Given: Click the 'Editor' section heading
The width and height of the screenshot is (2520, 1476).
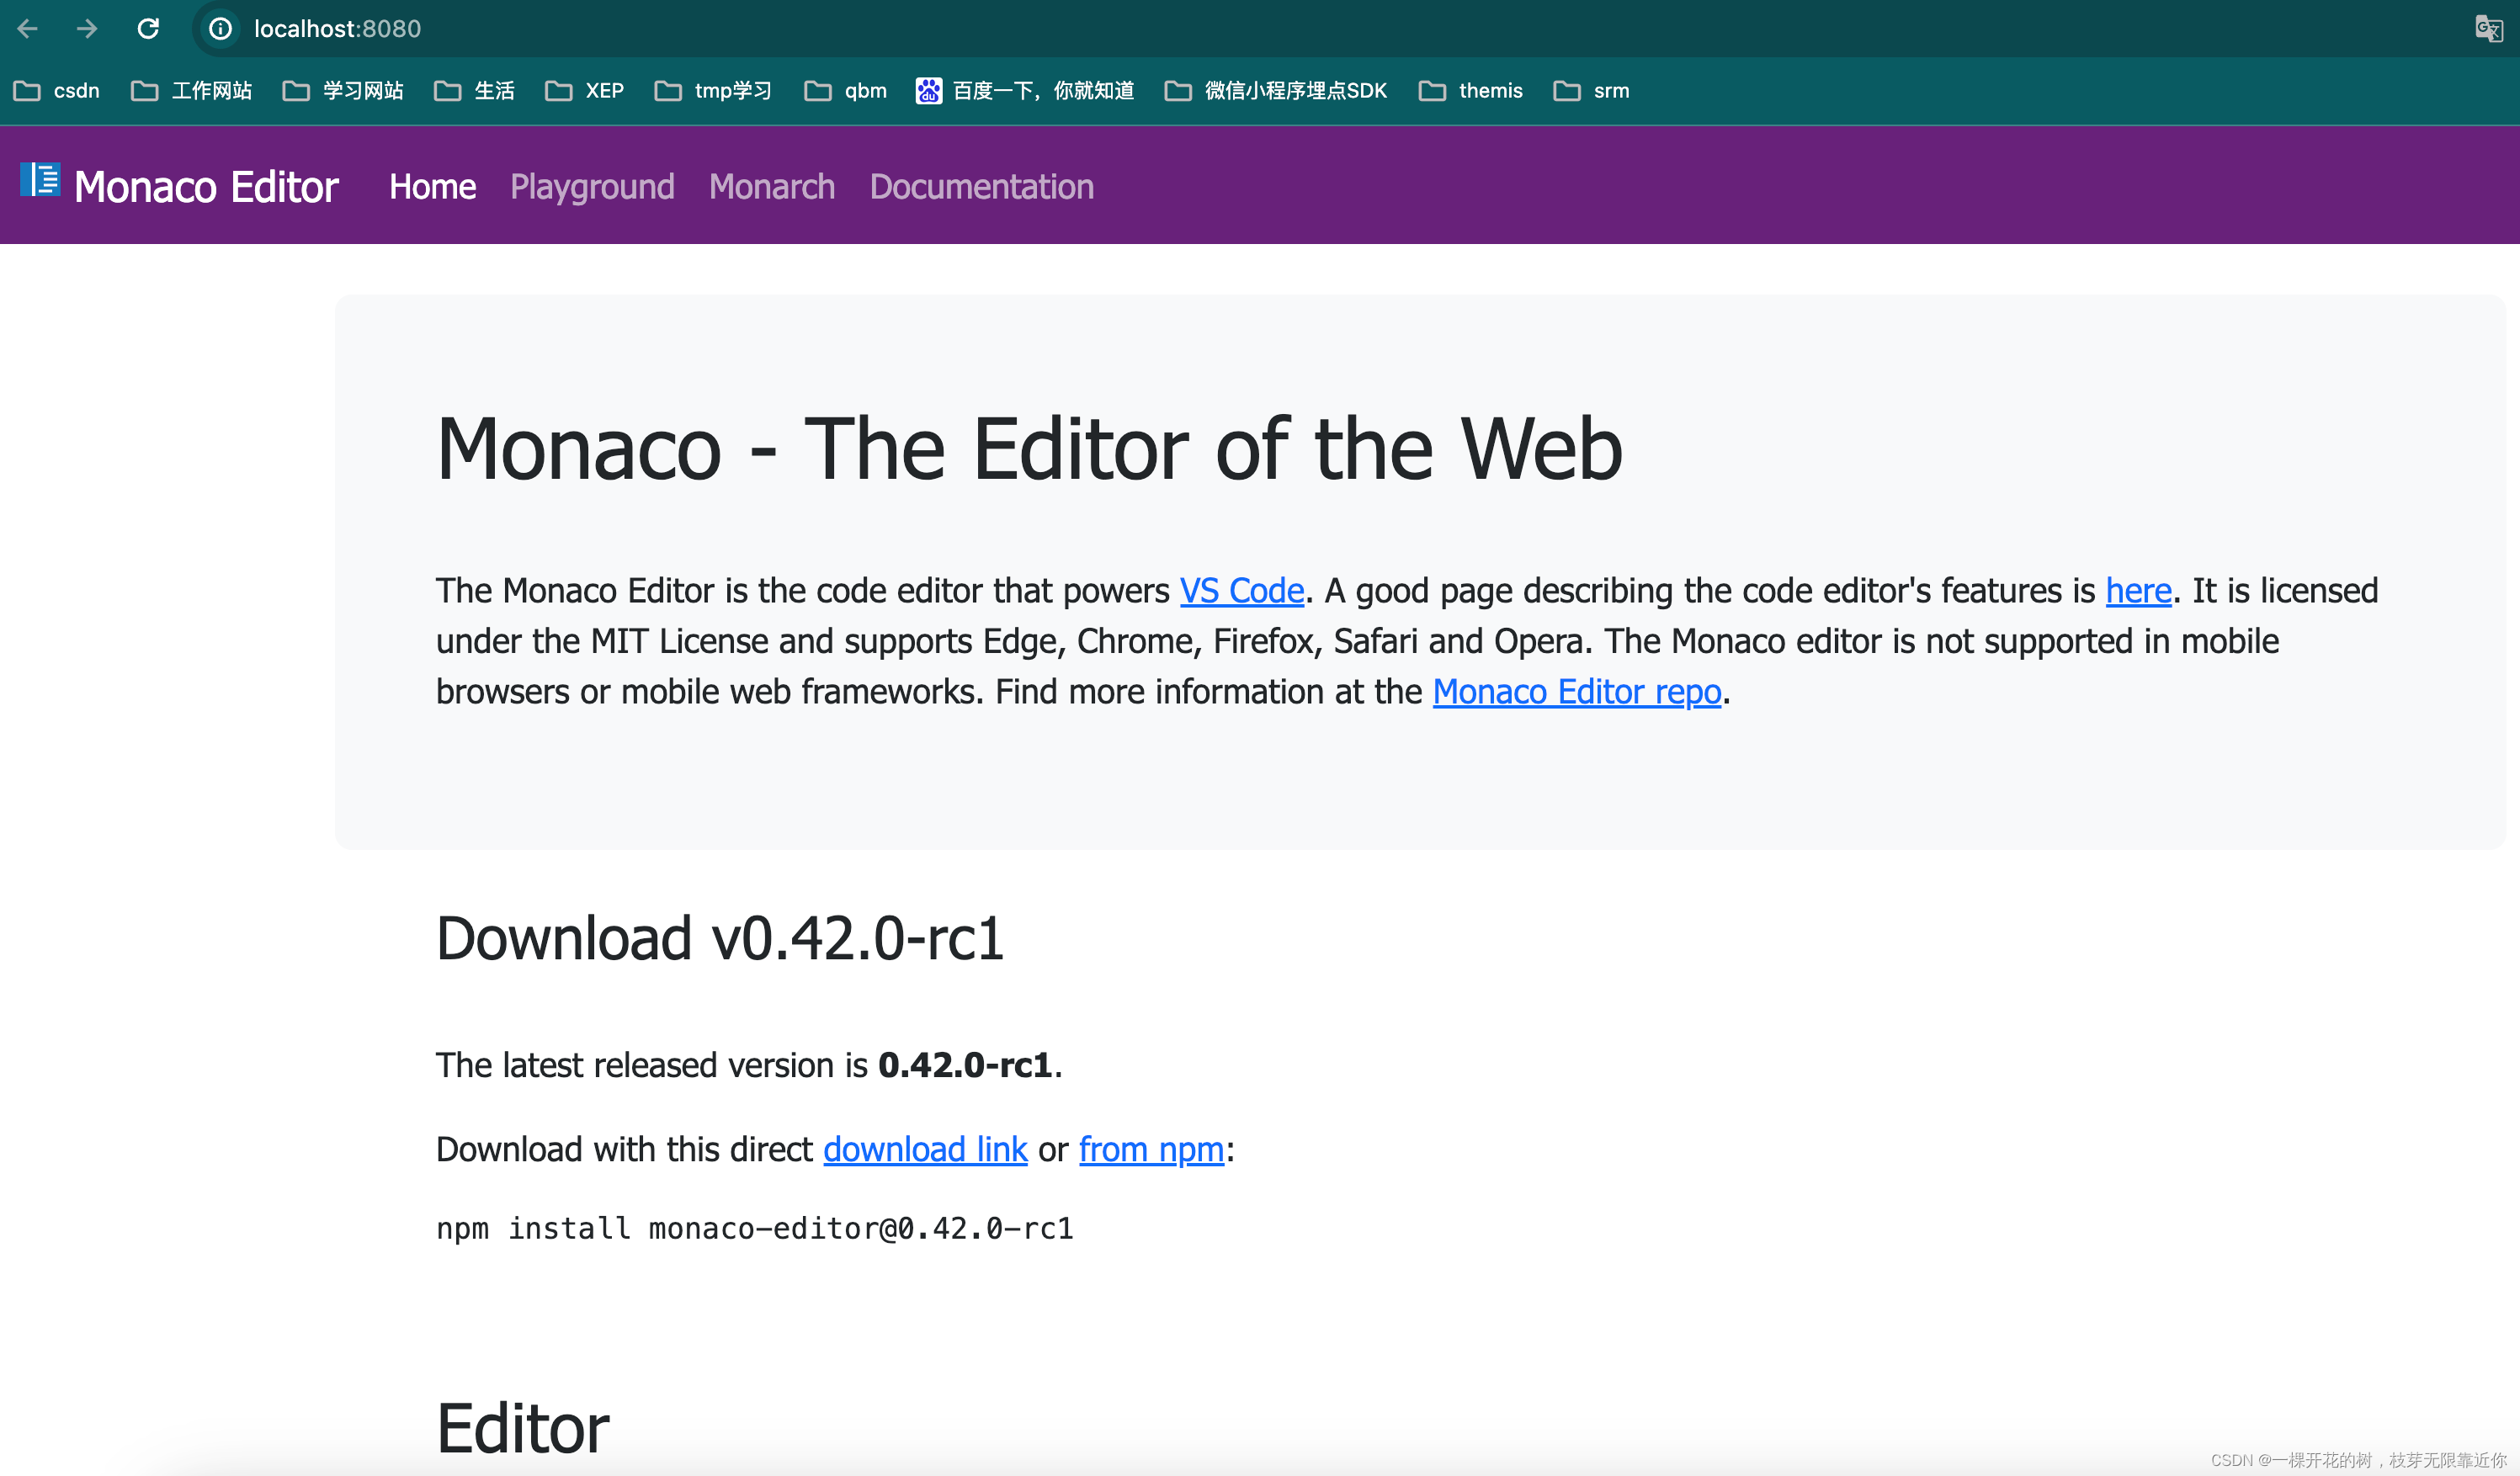Looking at the screenshot, I should pyautogui.click(x=522, y=1428).
